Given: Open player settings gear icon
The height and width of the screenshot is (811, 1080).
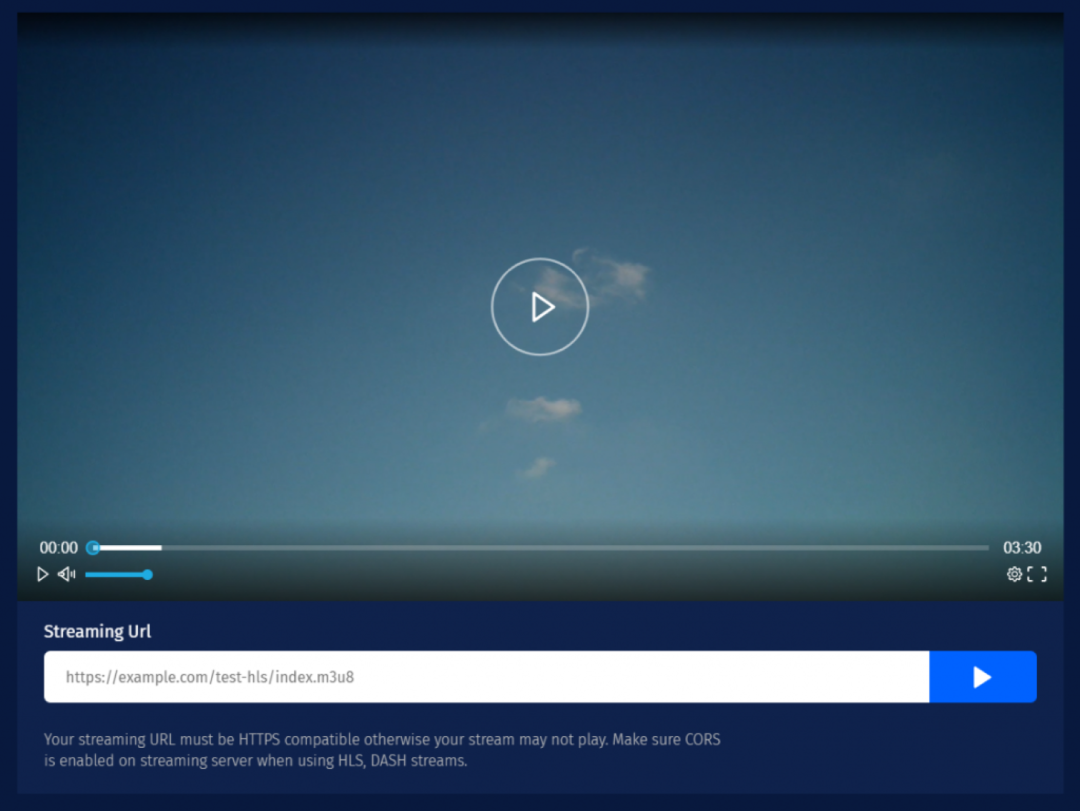Looking at the screenshot, I should tap(1014, 574).
